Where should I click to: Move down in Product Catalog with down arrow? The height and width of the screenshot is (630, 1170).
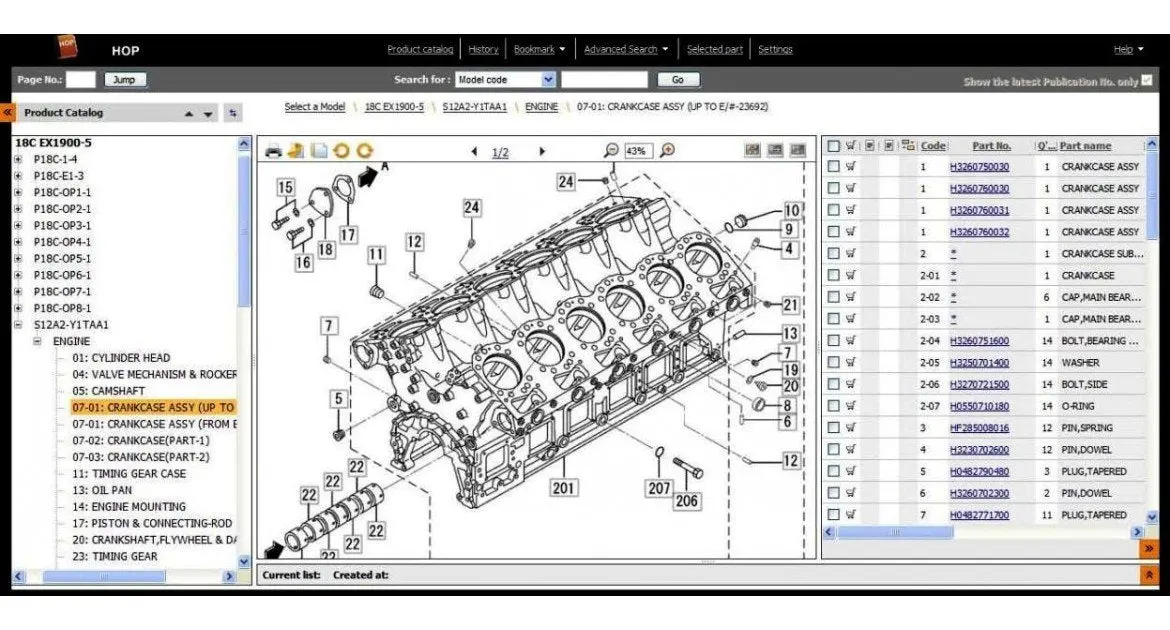[x=208, y=114]
